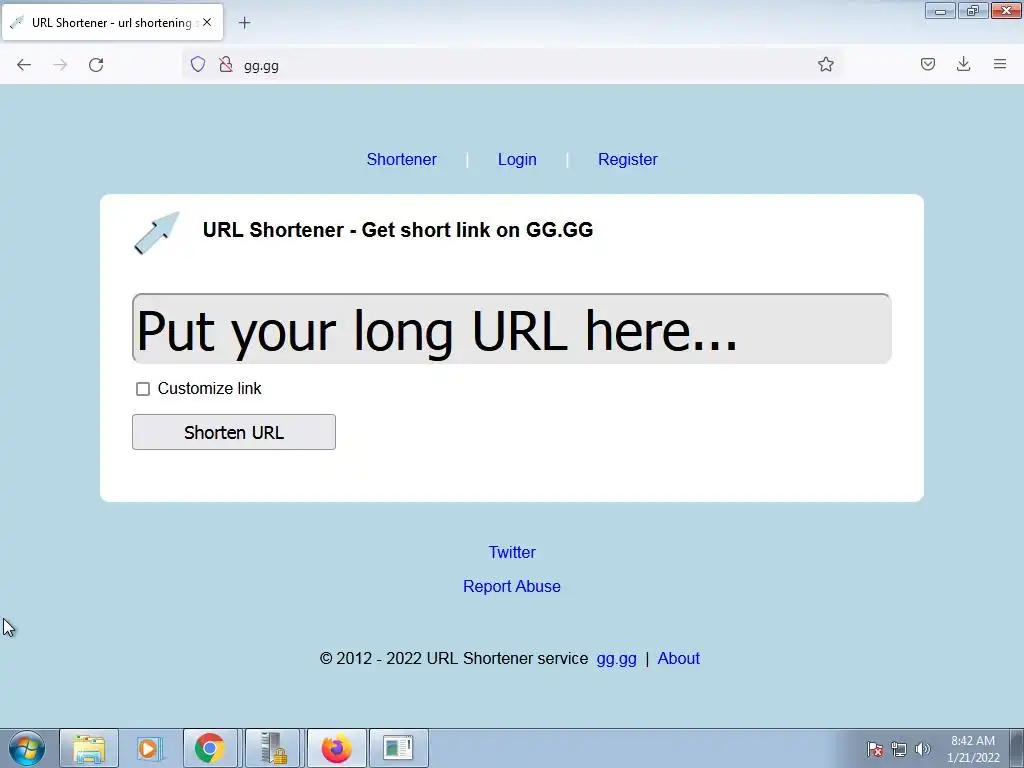The height and width of the screenshot is (768, 1024).
Task: Open the Firefox downloads panel
Action: point(963,64)
